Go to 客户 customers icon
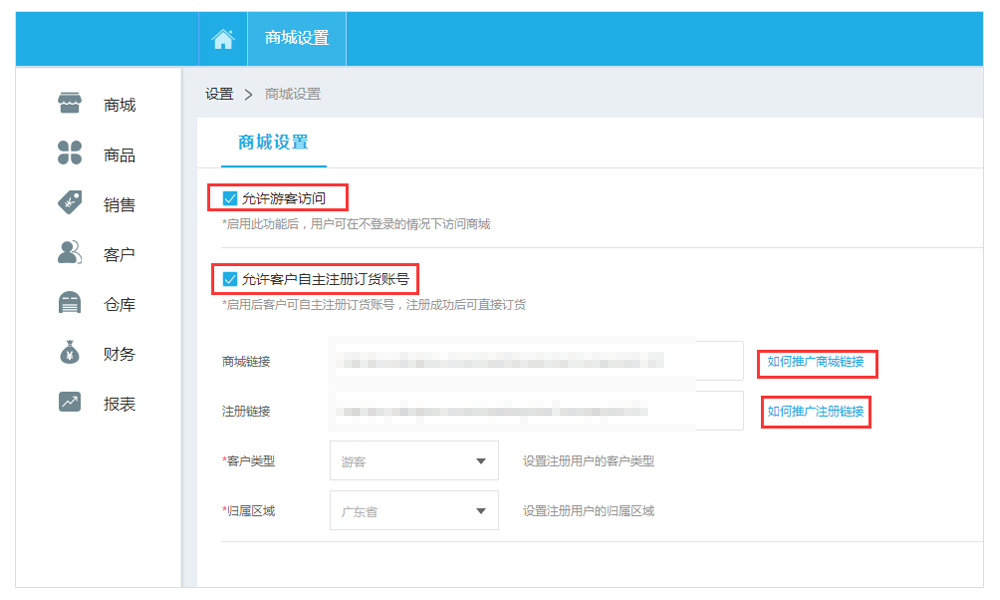The height and width of the screenshot is (600, 1000). tap(69, 253)
